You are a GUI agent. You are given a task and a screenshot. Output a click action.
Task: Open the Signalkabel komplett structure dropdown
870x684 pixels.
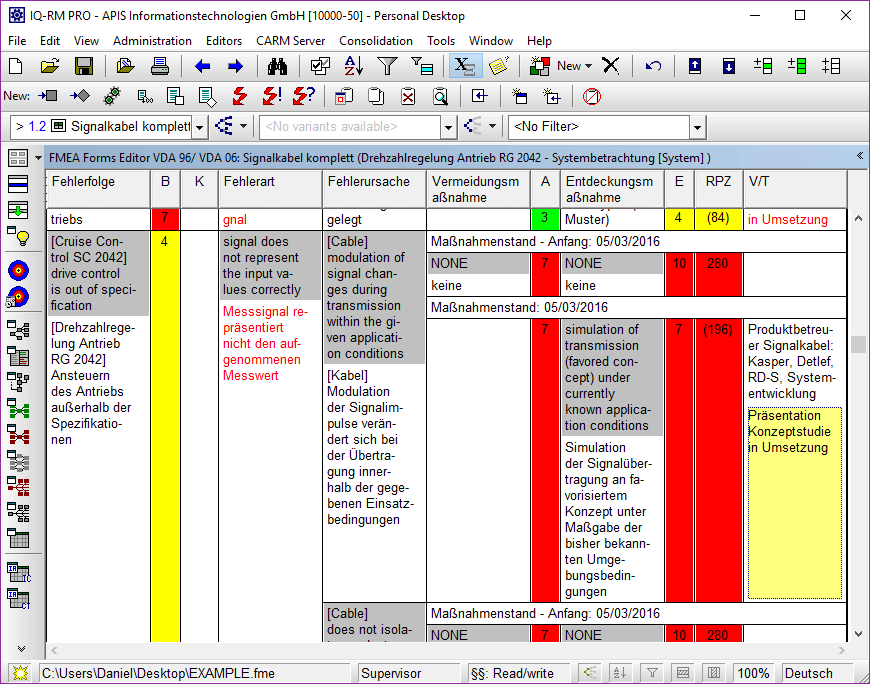click(200, 127)
